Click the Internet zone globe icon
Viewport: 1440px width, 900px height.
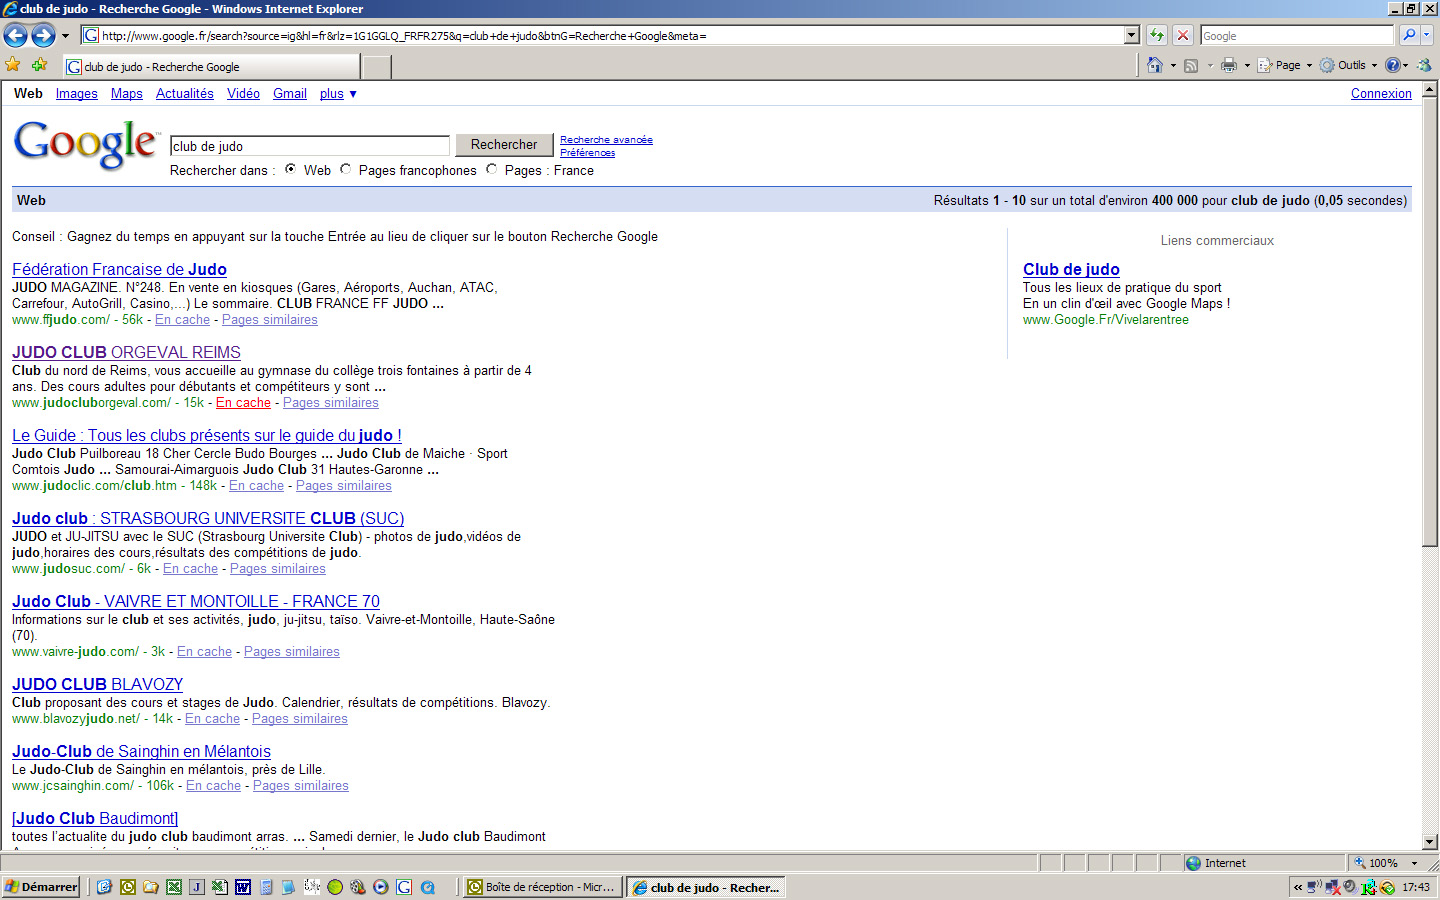tap(1193, 863)
